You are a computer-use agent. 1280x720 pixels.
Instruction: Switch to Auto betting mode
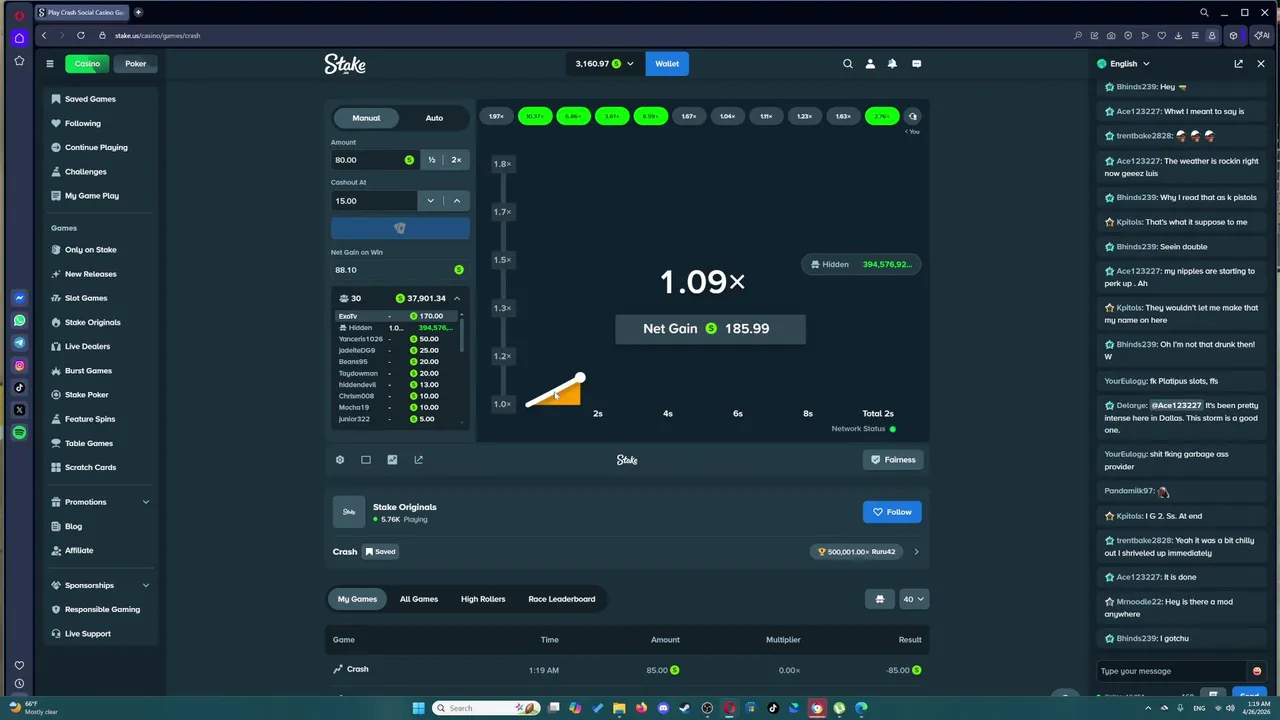434,118
